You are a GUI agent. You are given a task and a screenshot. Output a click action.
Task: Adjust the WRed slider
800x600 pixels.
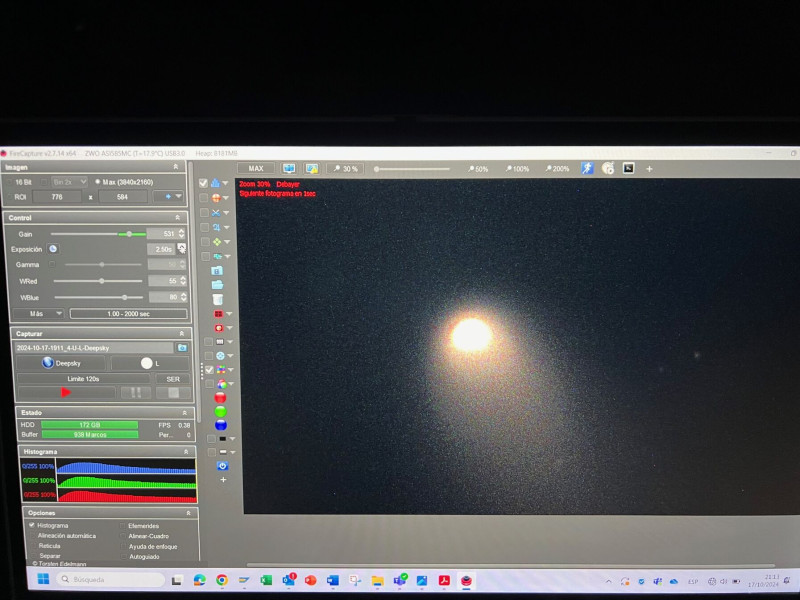coord(102,281)
